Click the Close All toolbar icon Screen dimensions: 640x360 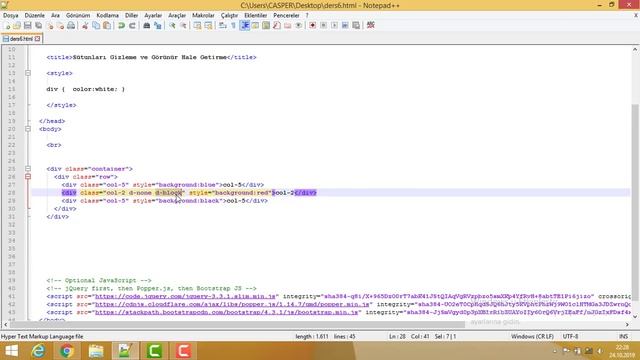[60, 25]
